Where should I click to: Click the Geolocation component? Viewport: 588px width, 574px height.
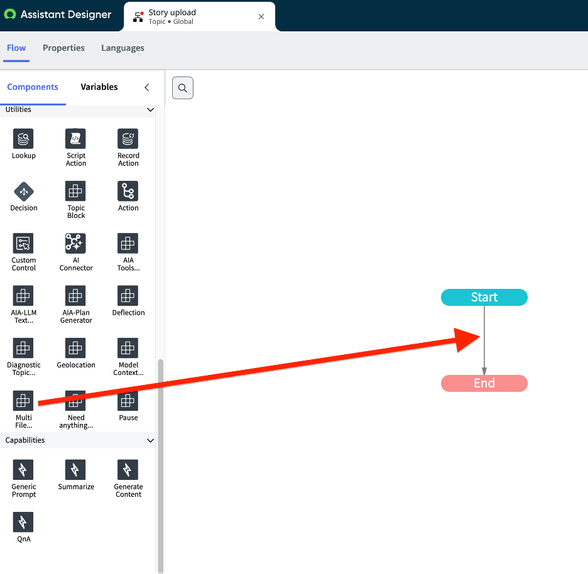[76, 353]
